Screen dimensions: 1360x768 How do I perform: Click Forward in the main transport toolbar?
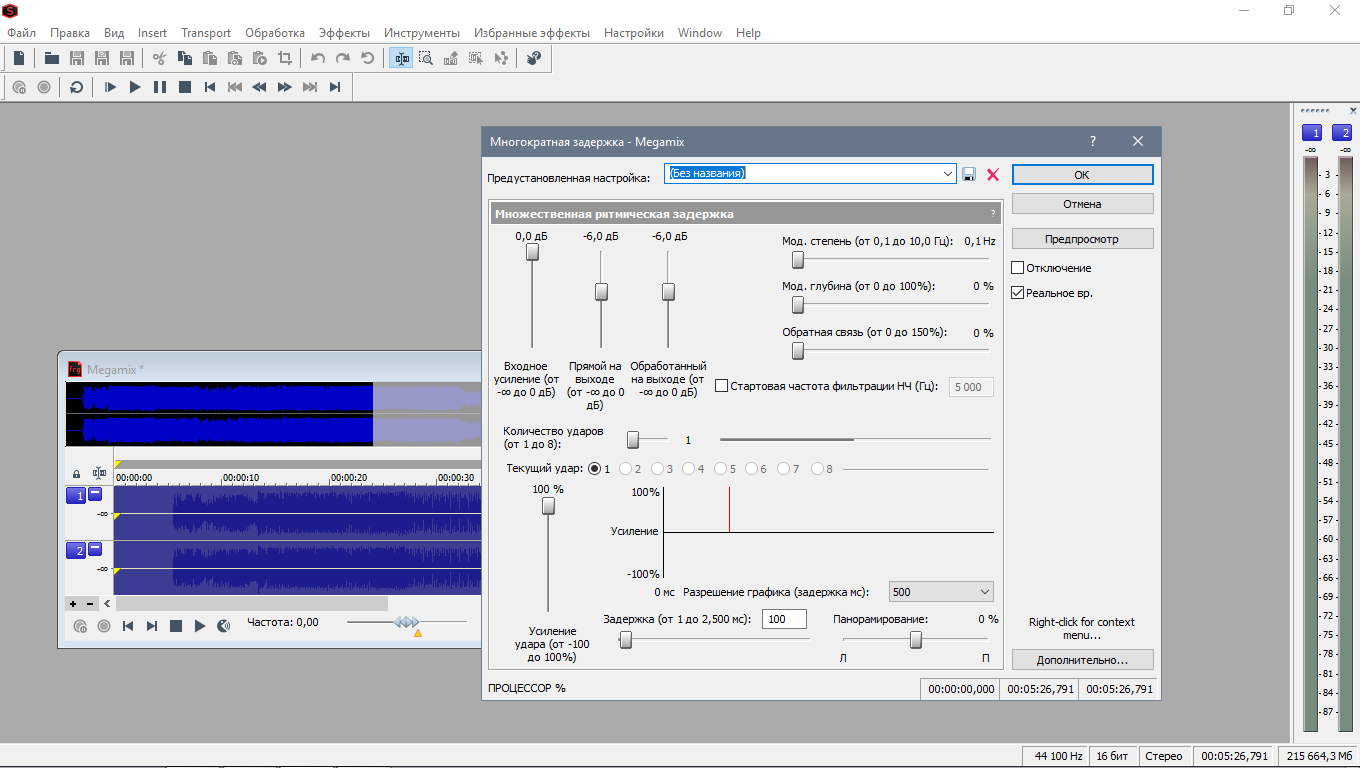285,87
